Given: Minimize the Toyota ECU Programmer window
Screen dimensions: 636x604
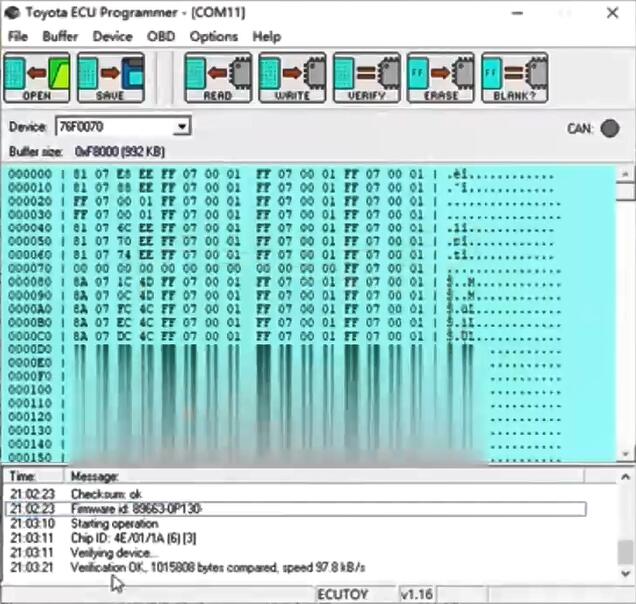Looking at the screenshot, I should click(517, 13).
